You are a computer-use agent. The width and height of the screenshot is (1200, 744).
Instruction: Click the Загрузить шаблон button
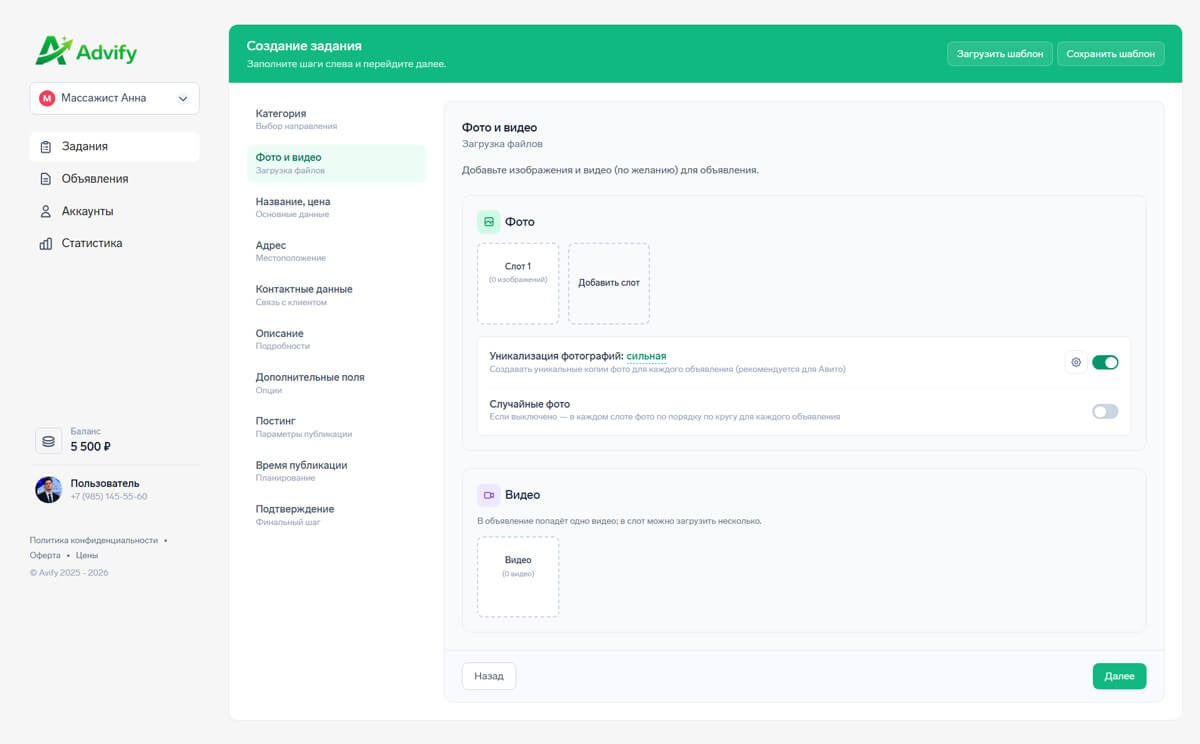[1000, 54]
